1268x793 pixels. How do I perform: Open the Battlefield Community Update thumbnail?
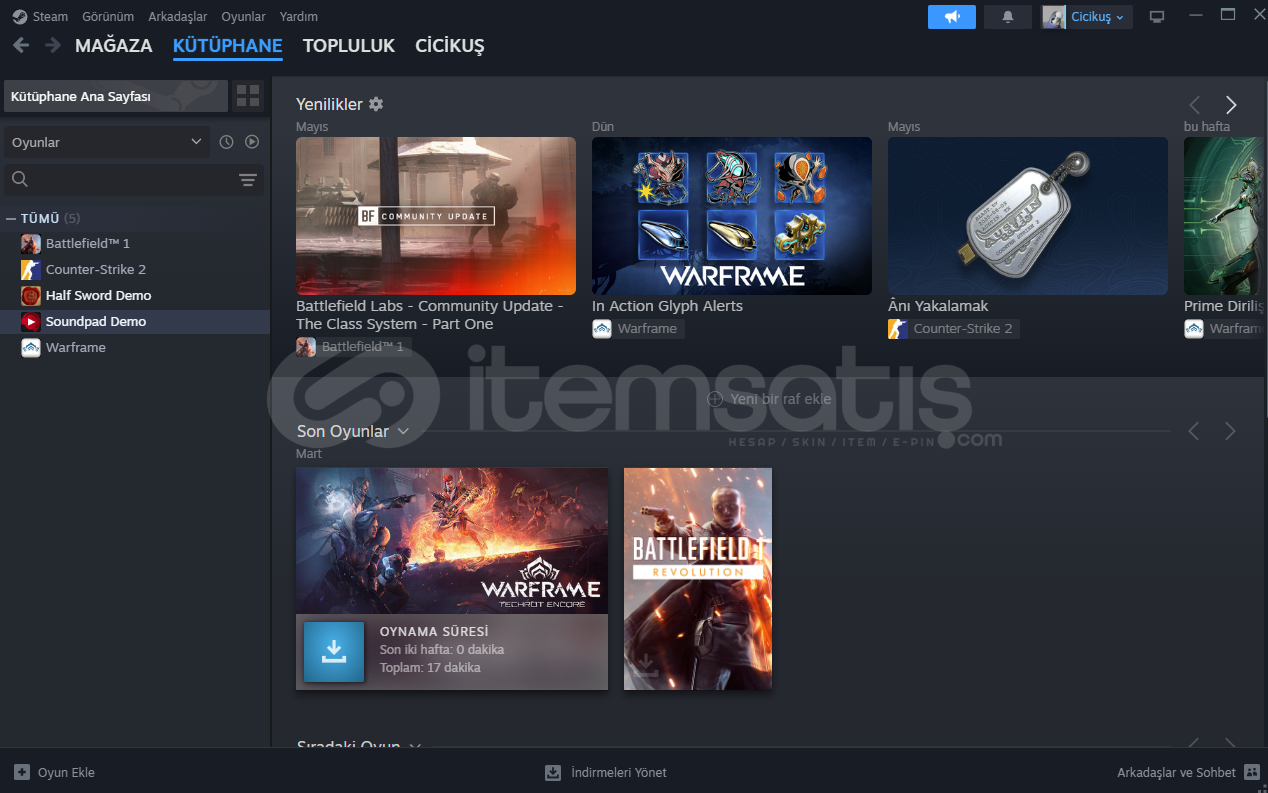click(x=436, y=216)
